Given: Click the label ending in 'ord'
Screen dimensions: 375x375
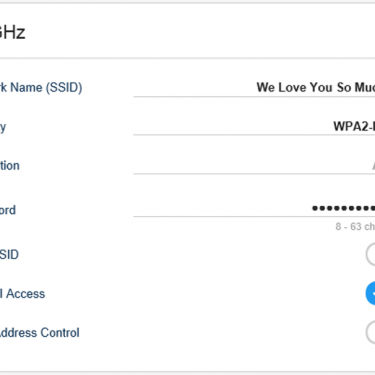Looking at the screenshot, I should 8,210.
